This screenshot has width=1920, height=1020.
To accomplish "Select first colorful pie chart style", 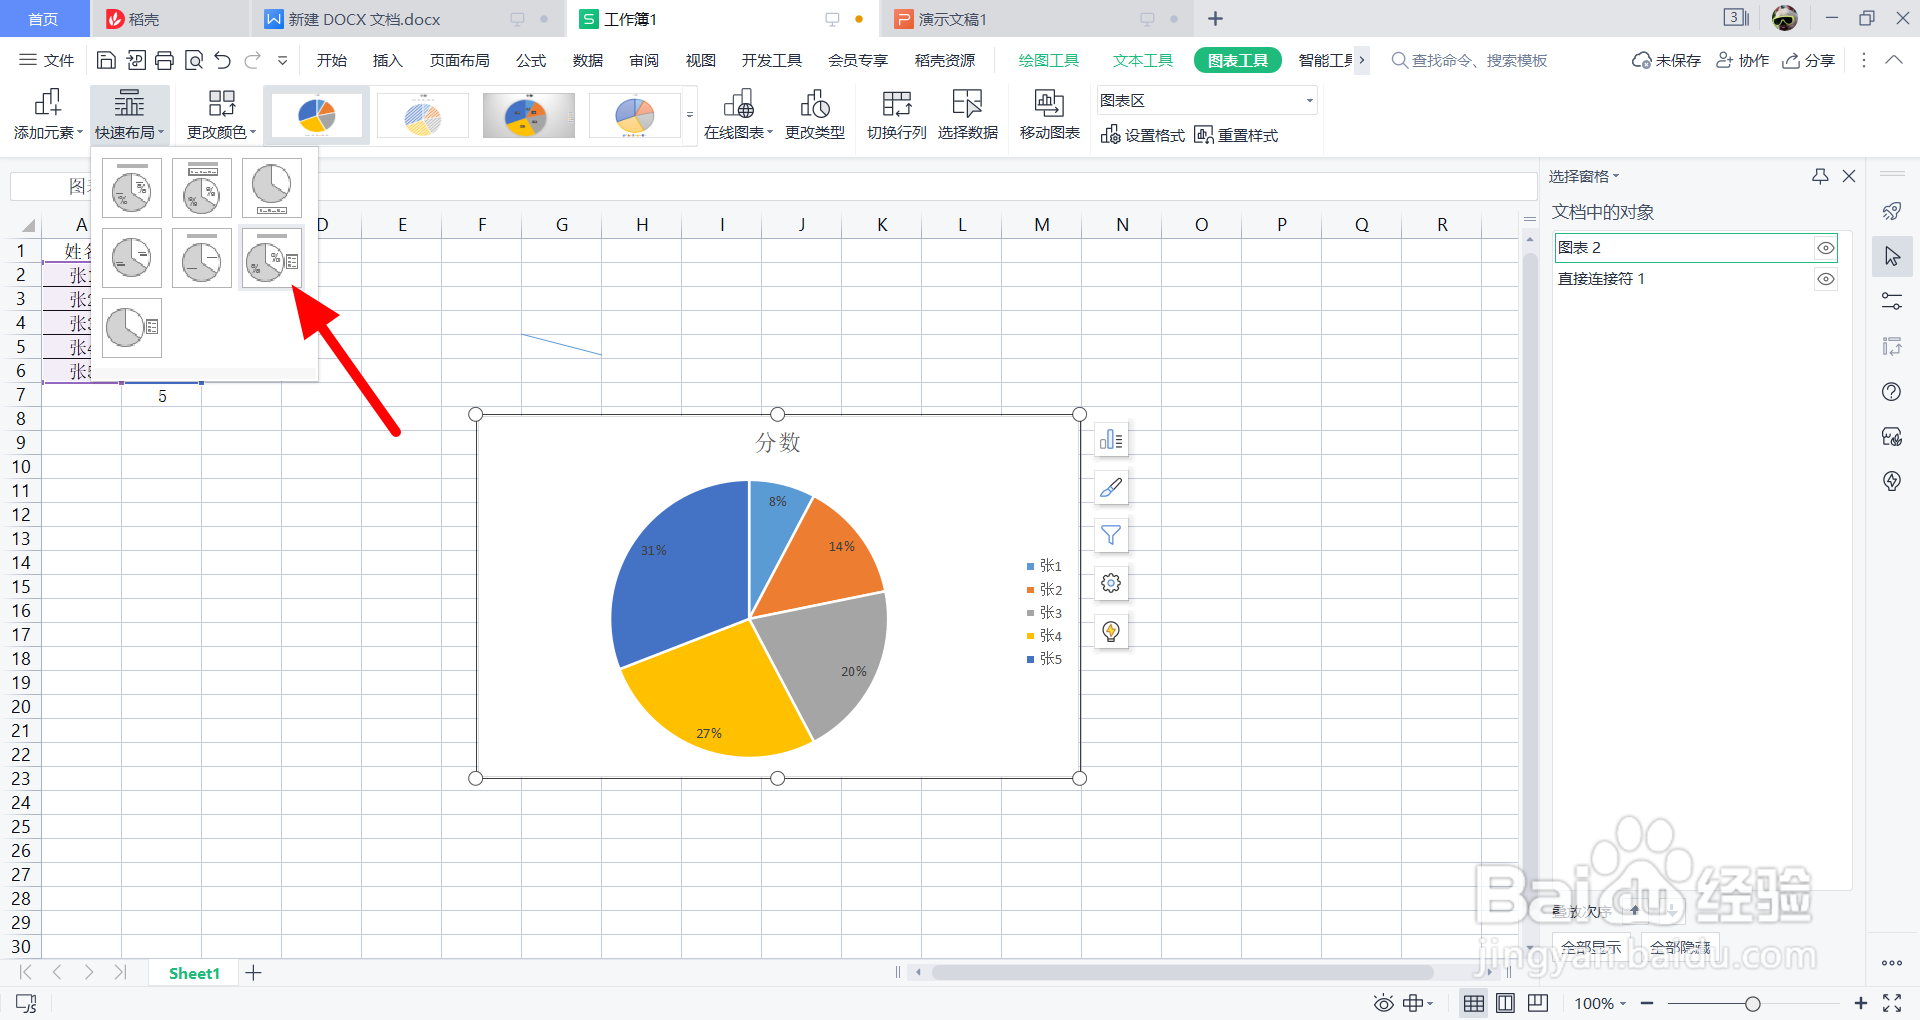I will (x=317, y=115).
